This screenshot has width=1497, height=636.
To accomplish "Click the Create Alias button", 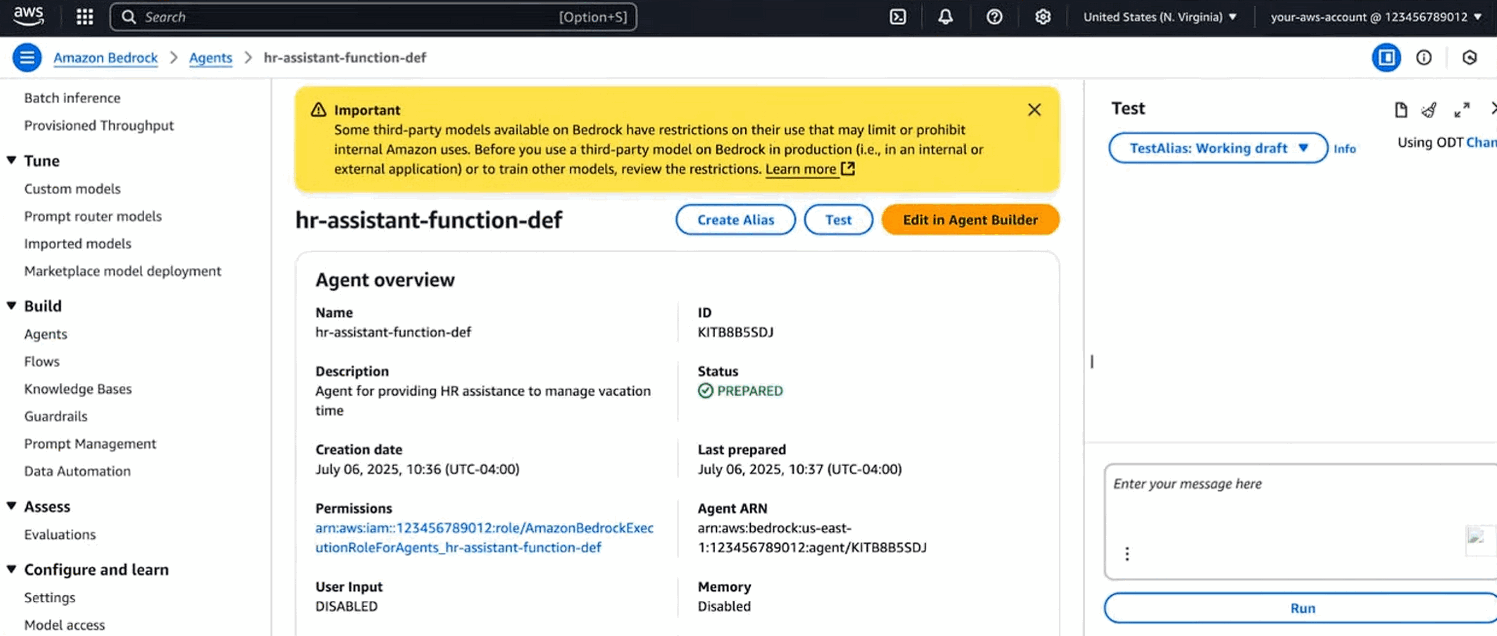I will (x=736, y=220).
